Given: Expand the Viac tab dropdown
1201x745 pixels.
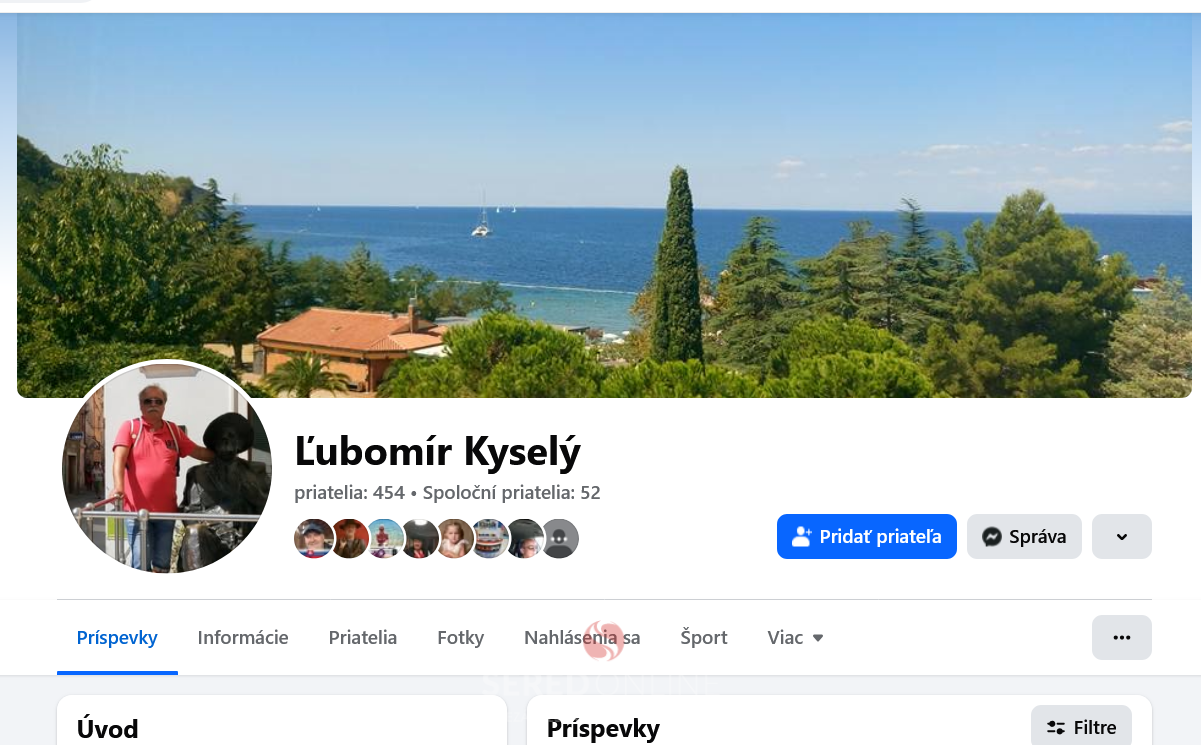Looking at the screenshot, I should [796, 637].
